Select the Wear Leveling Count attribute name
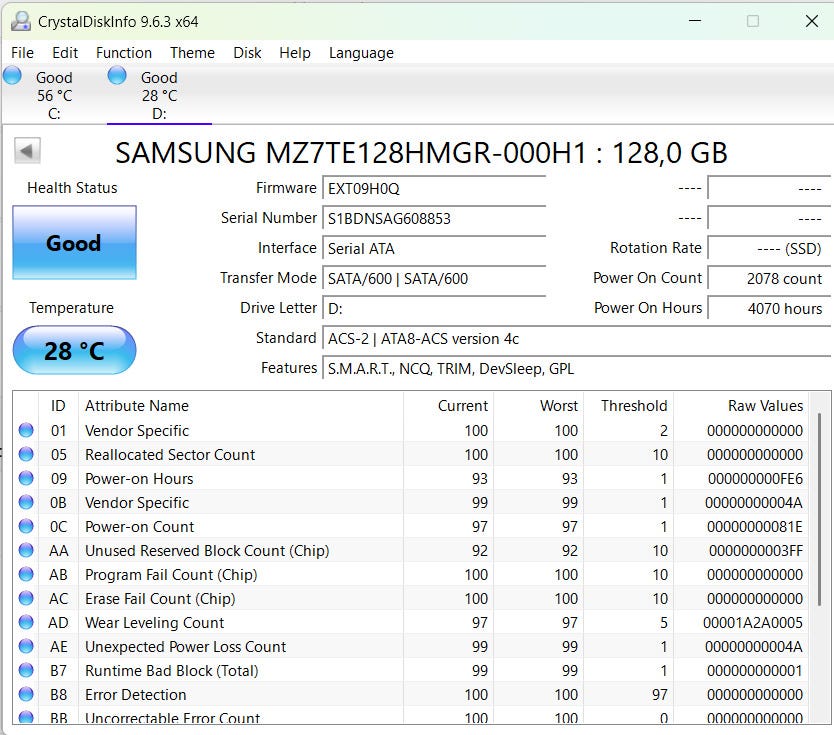Screen dimensions: 834x735 coord(155,623)
